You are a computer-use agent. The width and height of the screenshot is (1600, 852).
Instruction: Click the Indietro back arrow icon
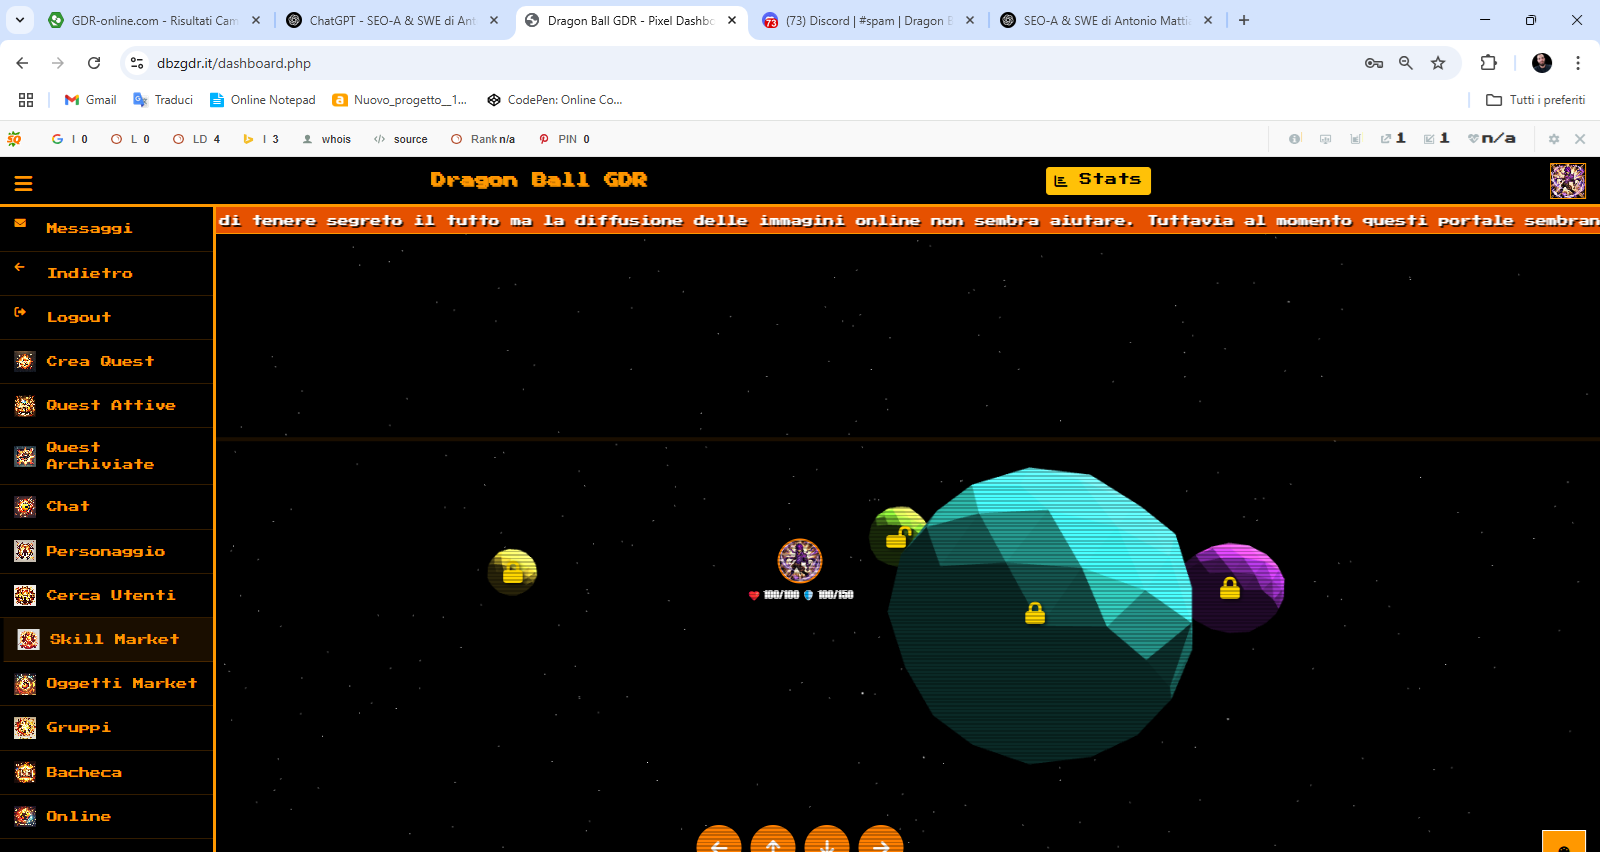pyautogui.click(x=20, y=268)
